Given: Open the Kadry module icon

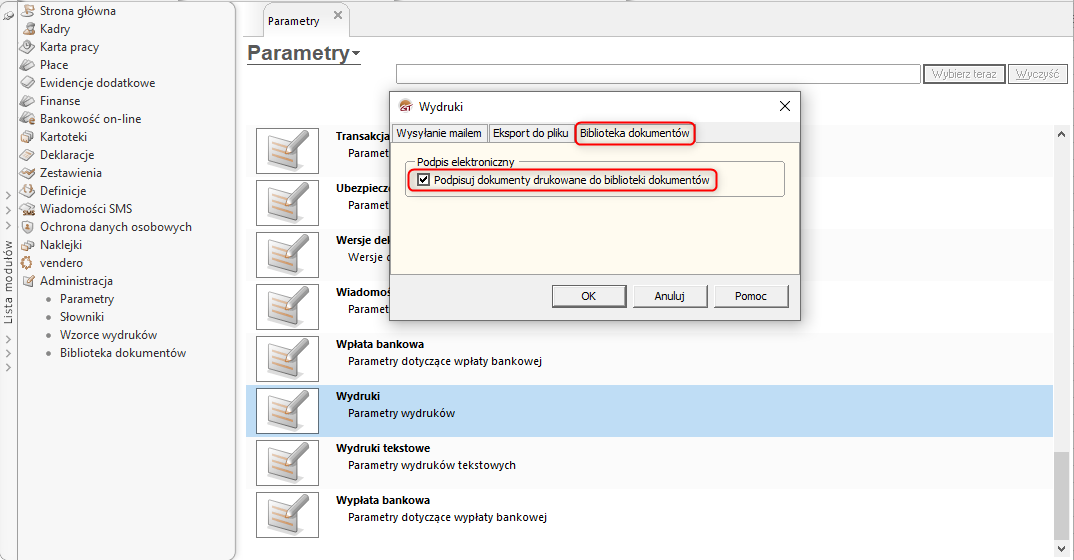Looking at the screenshot, I should pyautogui.click(x=28, y=29).
